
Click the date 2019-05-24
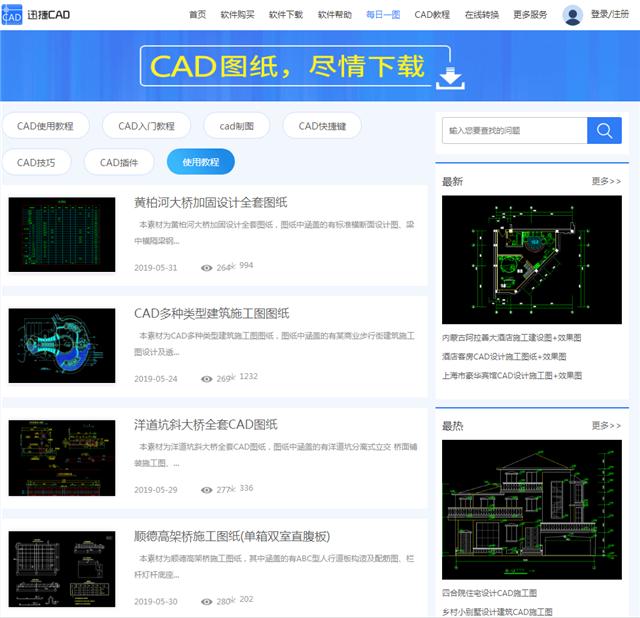[156, 379]
